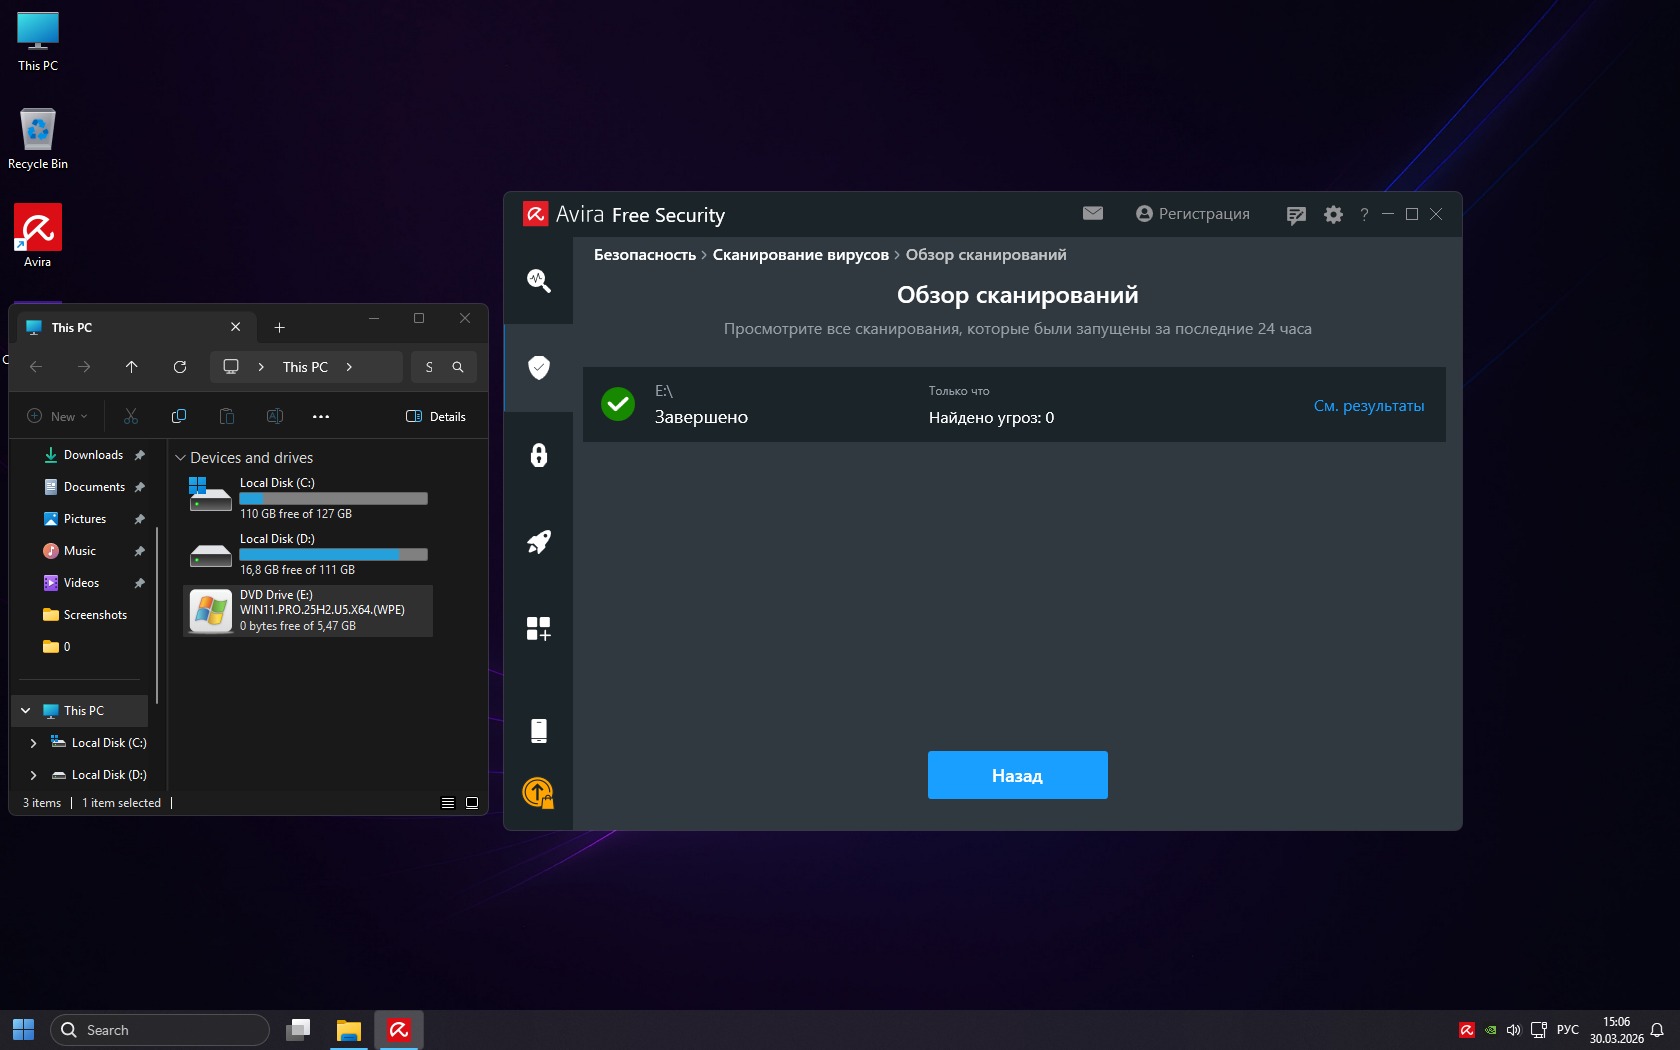Switch Explorer to large icons view
The height and width of the screenshot is (1050, 1680).
click(472, 803)
